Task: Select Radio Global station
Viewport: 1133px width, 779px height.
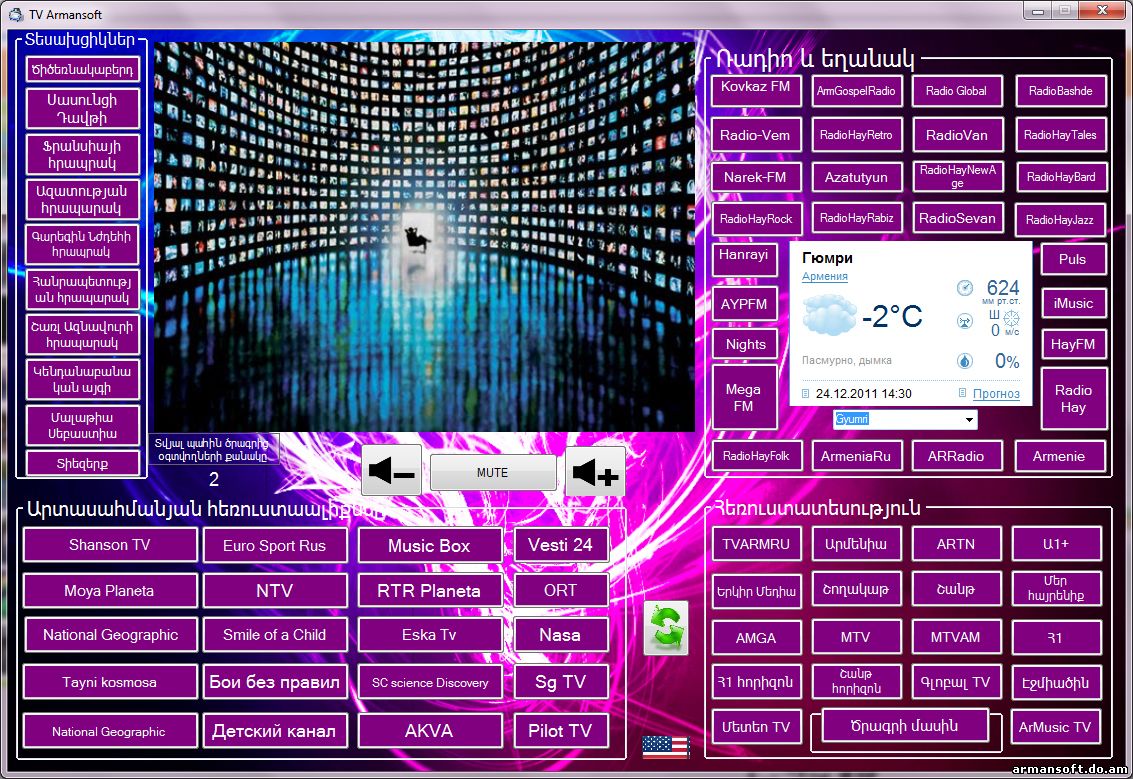Action: tap(957, 91)
